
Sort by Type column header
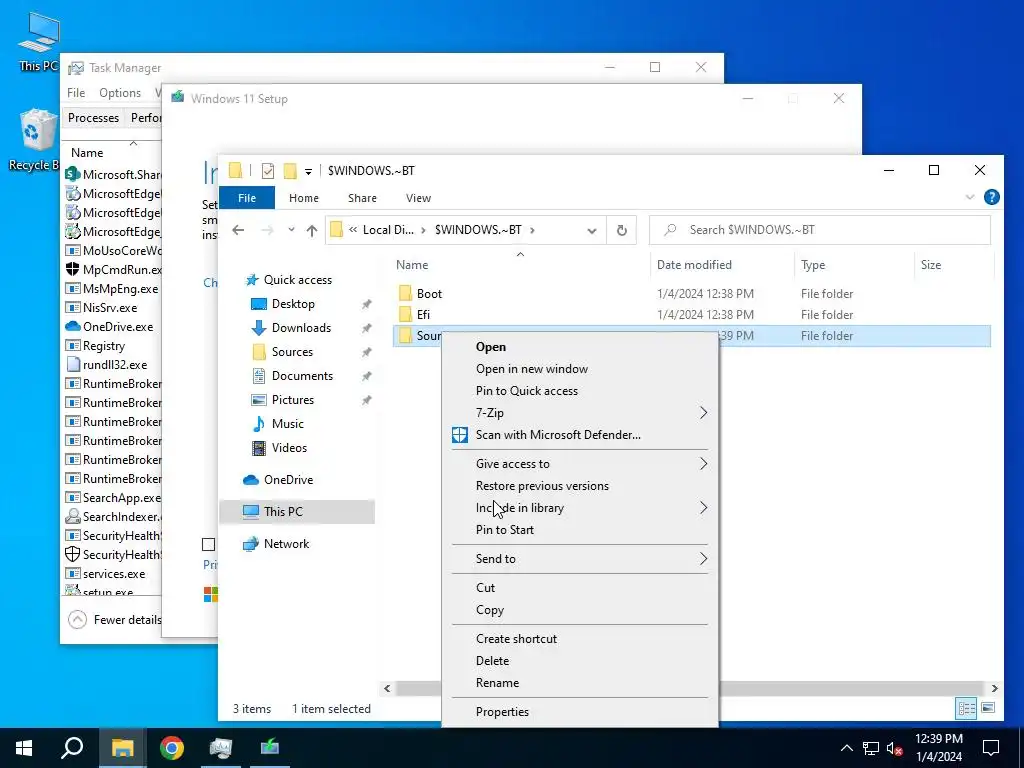point(812,264)
